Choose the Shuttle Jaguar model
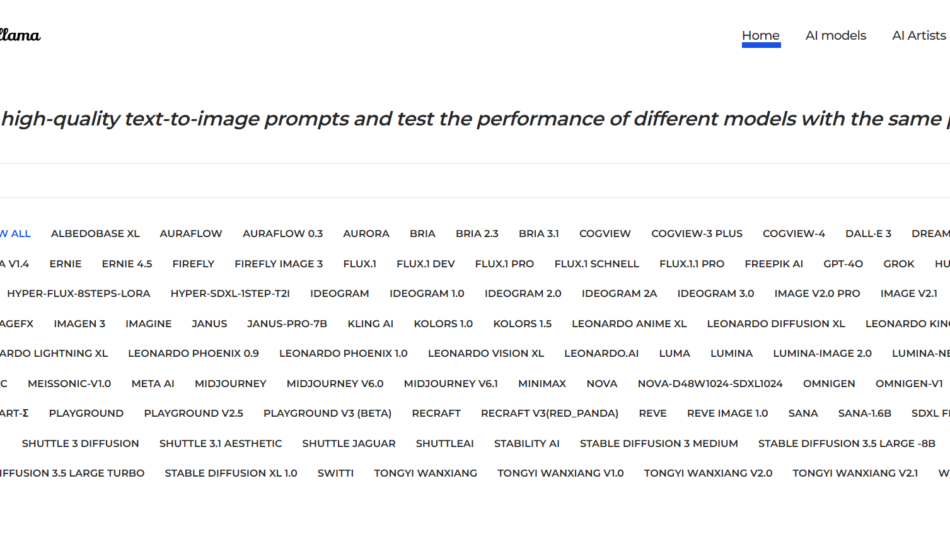Screen dimensions: 950x534 (348, 444)
